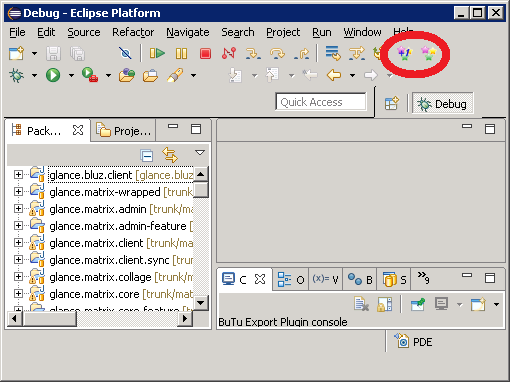Screen dimensions: 510x382
Task: Switch to the Breakpoints tab
Action: click(360, 279)
